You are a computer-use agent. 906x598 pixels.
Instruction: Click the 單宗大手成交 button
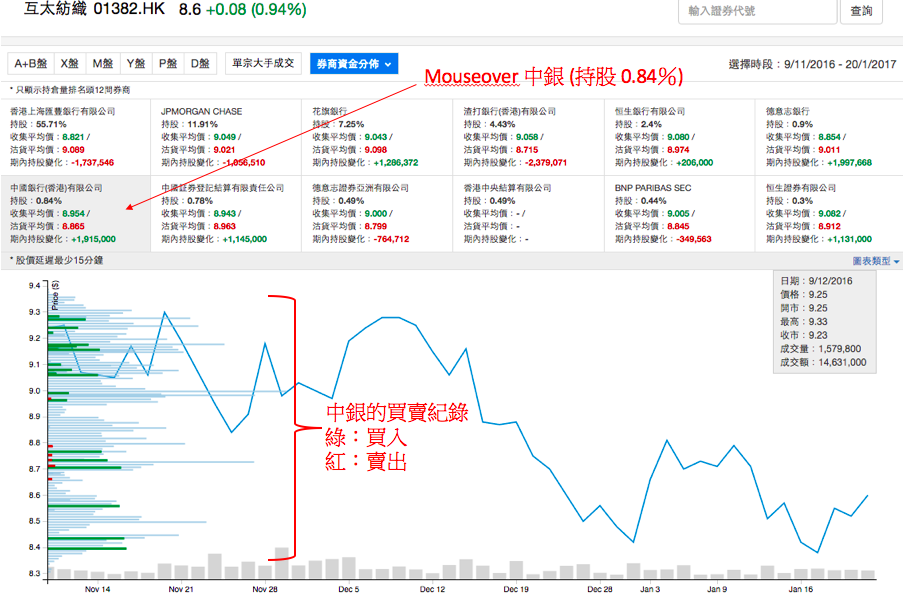(262, 63)
